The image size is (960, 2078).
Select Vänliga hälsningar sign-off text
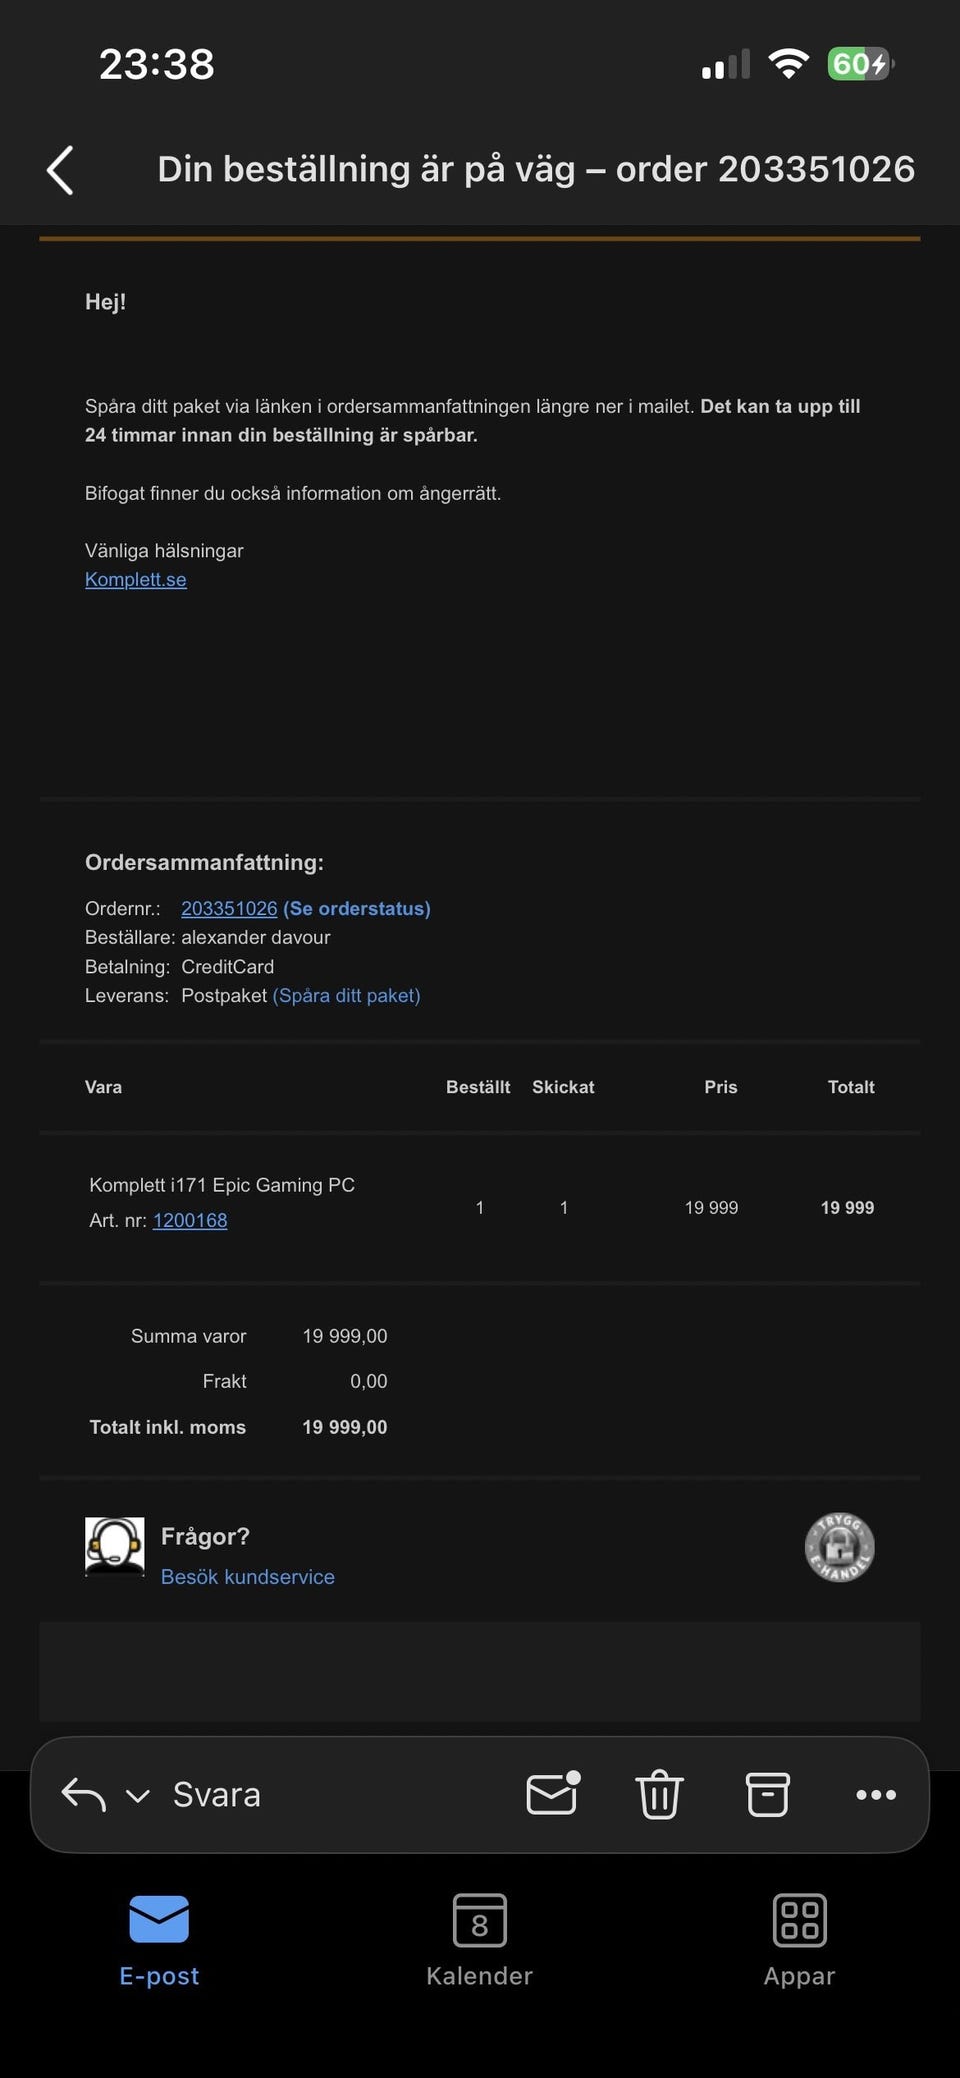pyautogui.click(x=164, y=551)
